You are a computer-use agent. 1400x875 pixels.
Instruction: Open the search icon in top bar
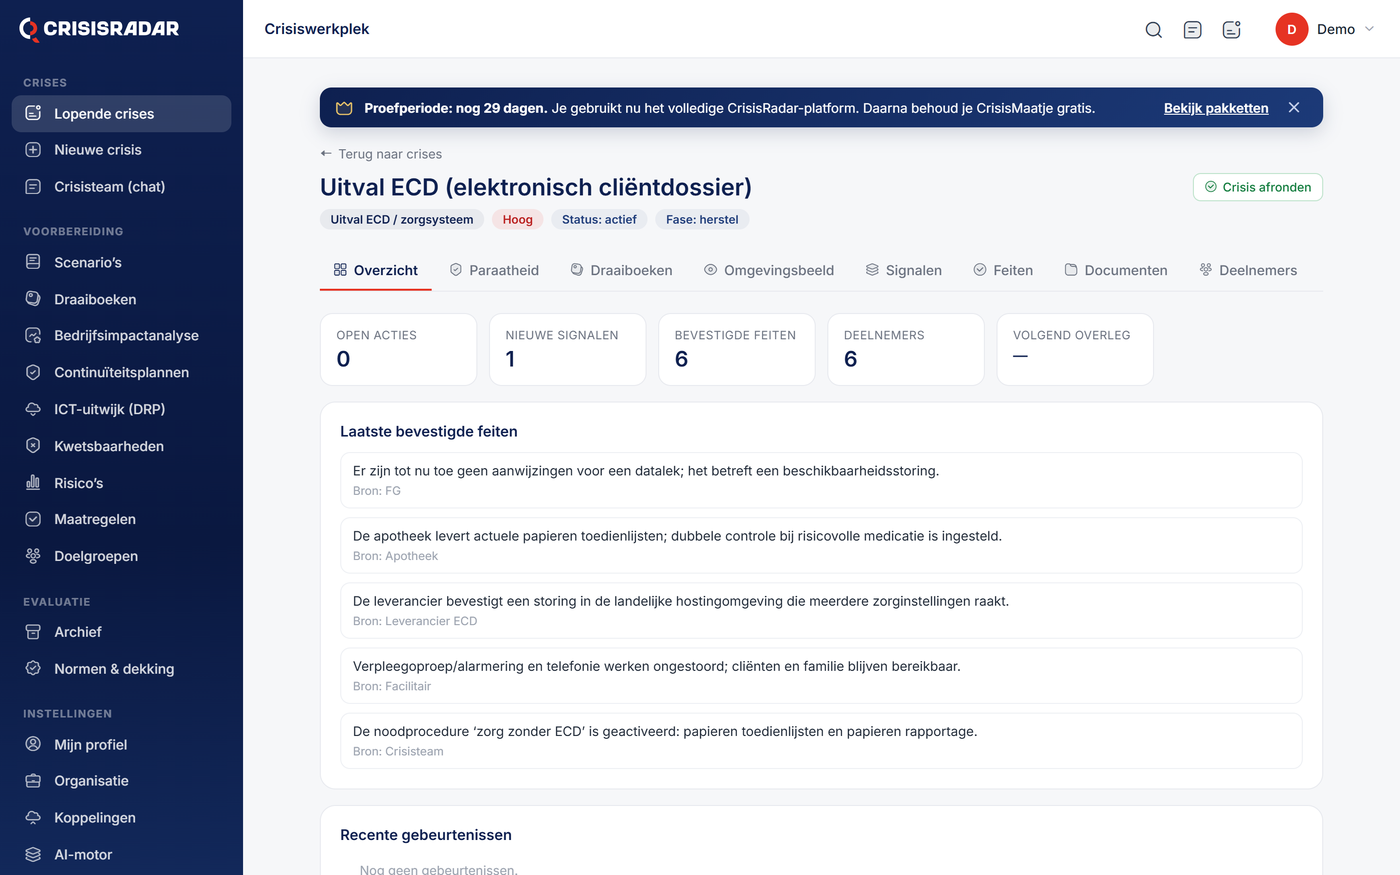(1153, 30)
